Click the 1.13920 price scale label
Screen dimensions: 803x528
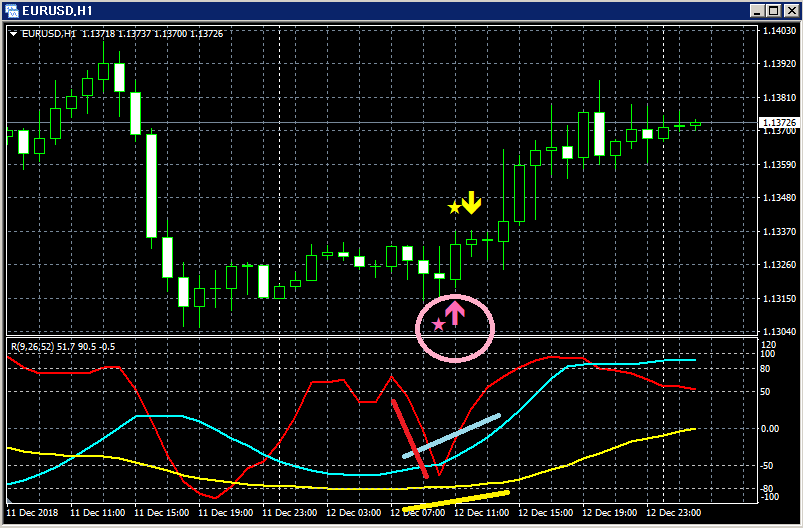coord(779,64)
